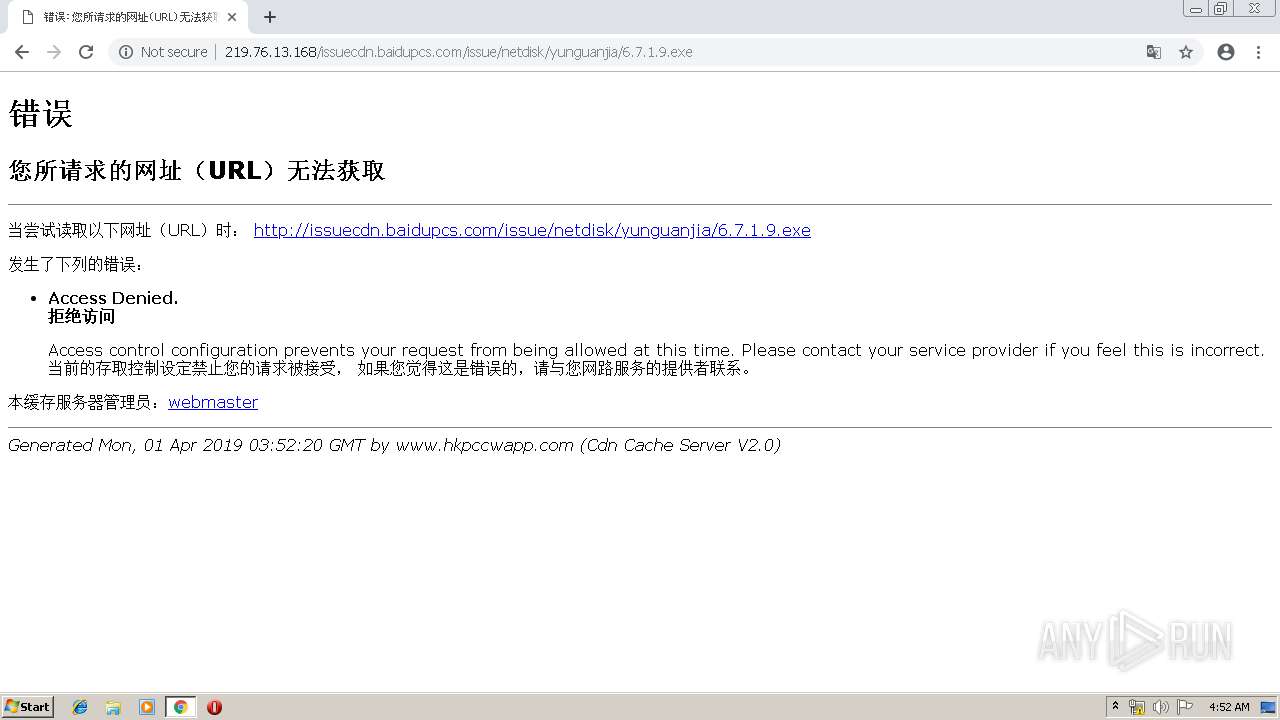The width and height of the screenshot is (1280, 720).
Task: Select the error page tab
Action: coord(128,17)
